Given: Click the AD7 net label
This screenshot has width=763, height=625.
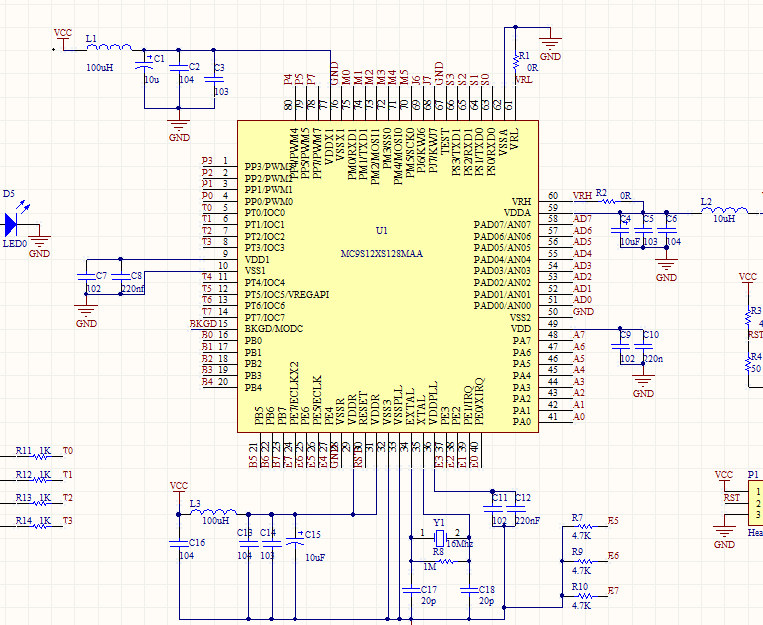Looking at the screenshot, I should click(x=582, y=219).
